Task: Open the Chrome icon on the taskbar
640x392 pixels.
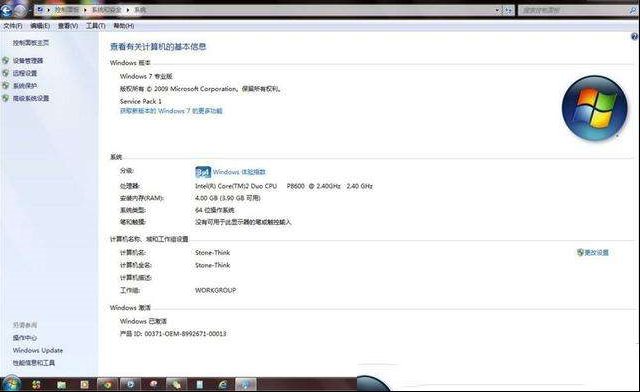Action: [x=107, y=384]
